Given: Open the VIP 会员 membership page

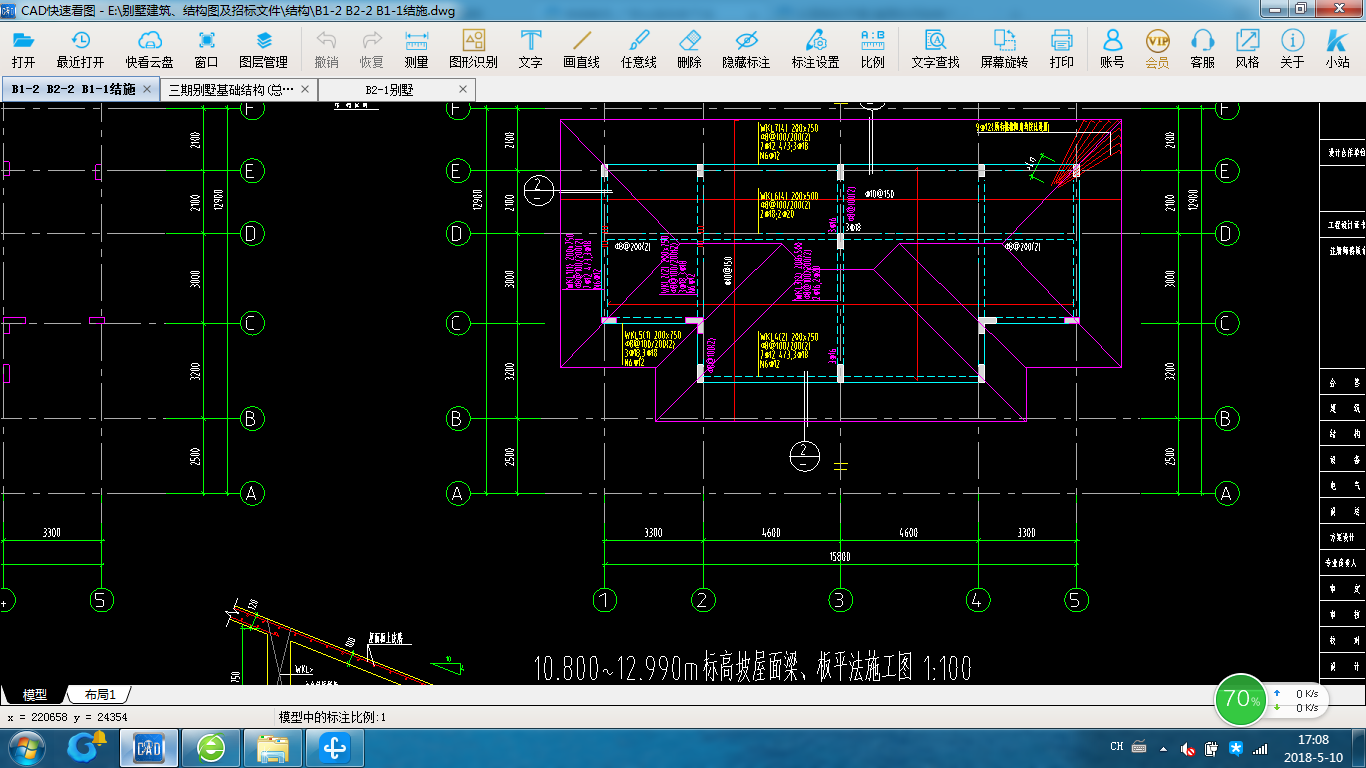Looking at the screenshot, I should 1157,49.
